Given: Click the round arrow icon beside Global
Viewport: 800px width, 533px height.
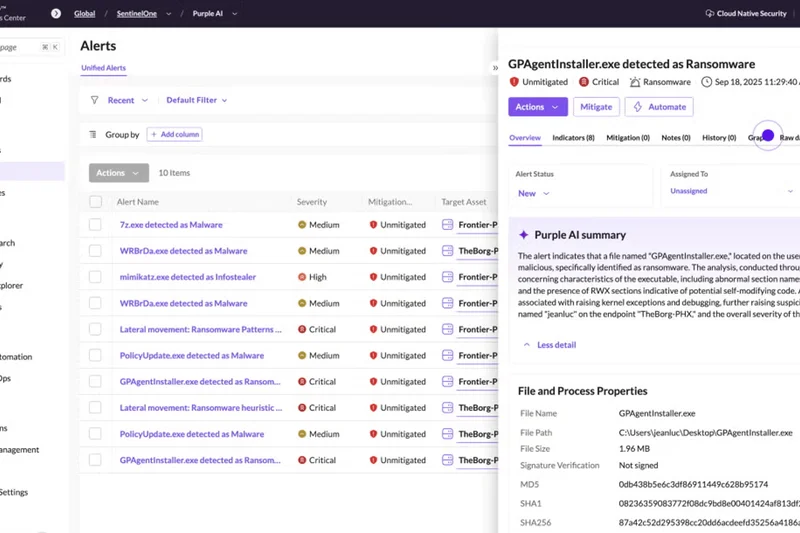Looking at the screenshot, I should (x=55, y=14).
